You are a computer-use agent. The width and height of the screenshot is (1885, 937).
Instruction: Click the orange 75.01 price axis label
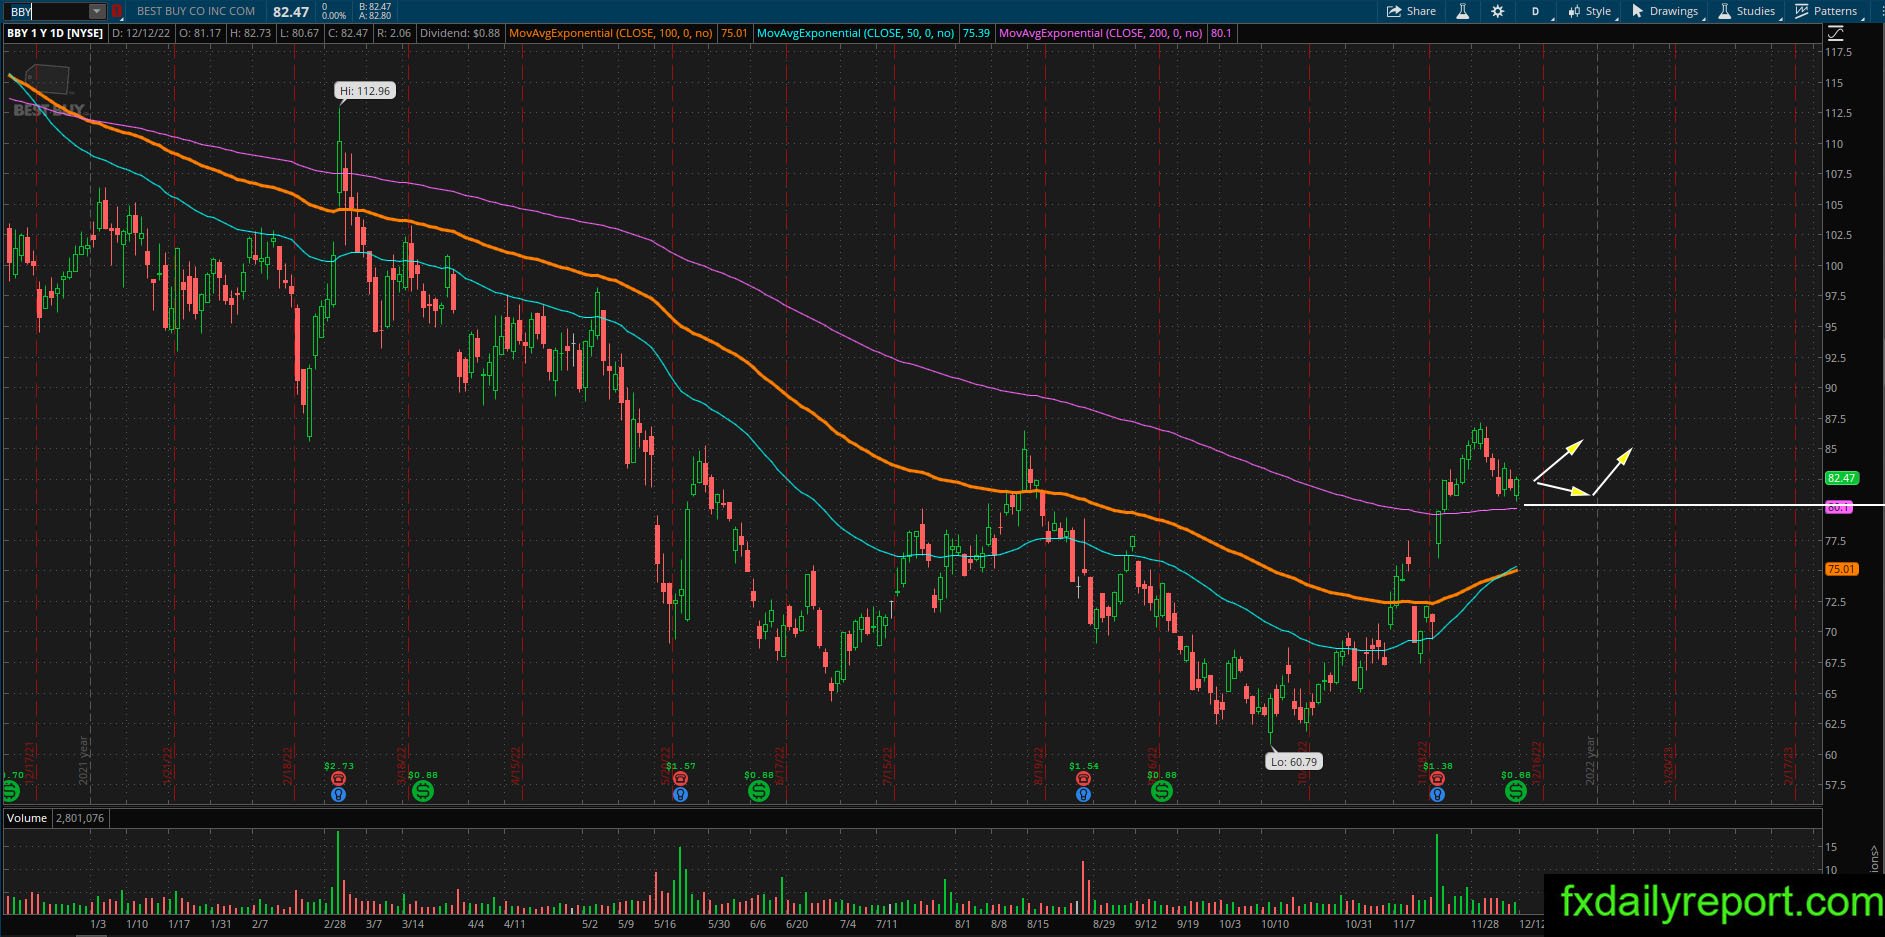point(1841,569)
